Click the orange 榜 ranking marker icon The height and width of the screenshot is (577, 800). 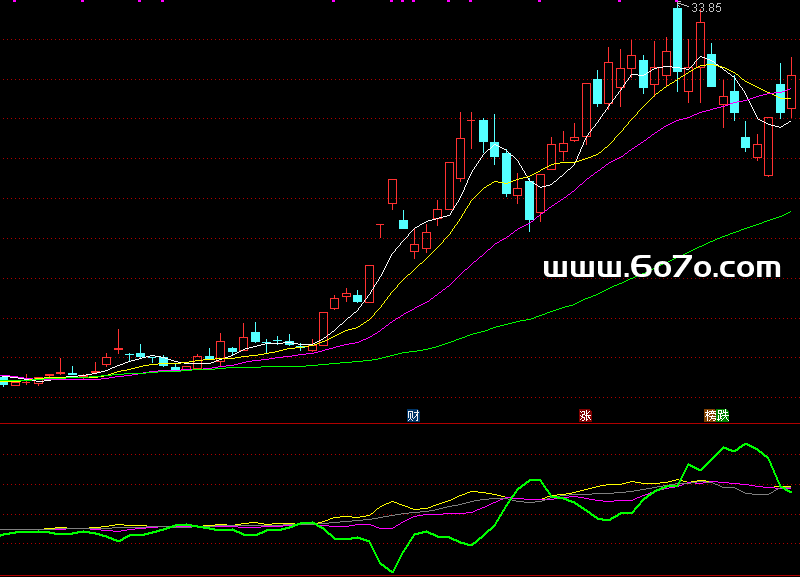(711, 415)
